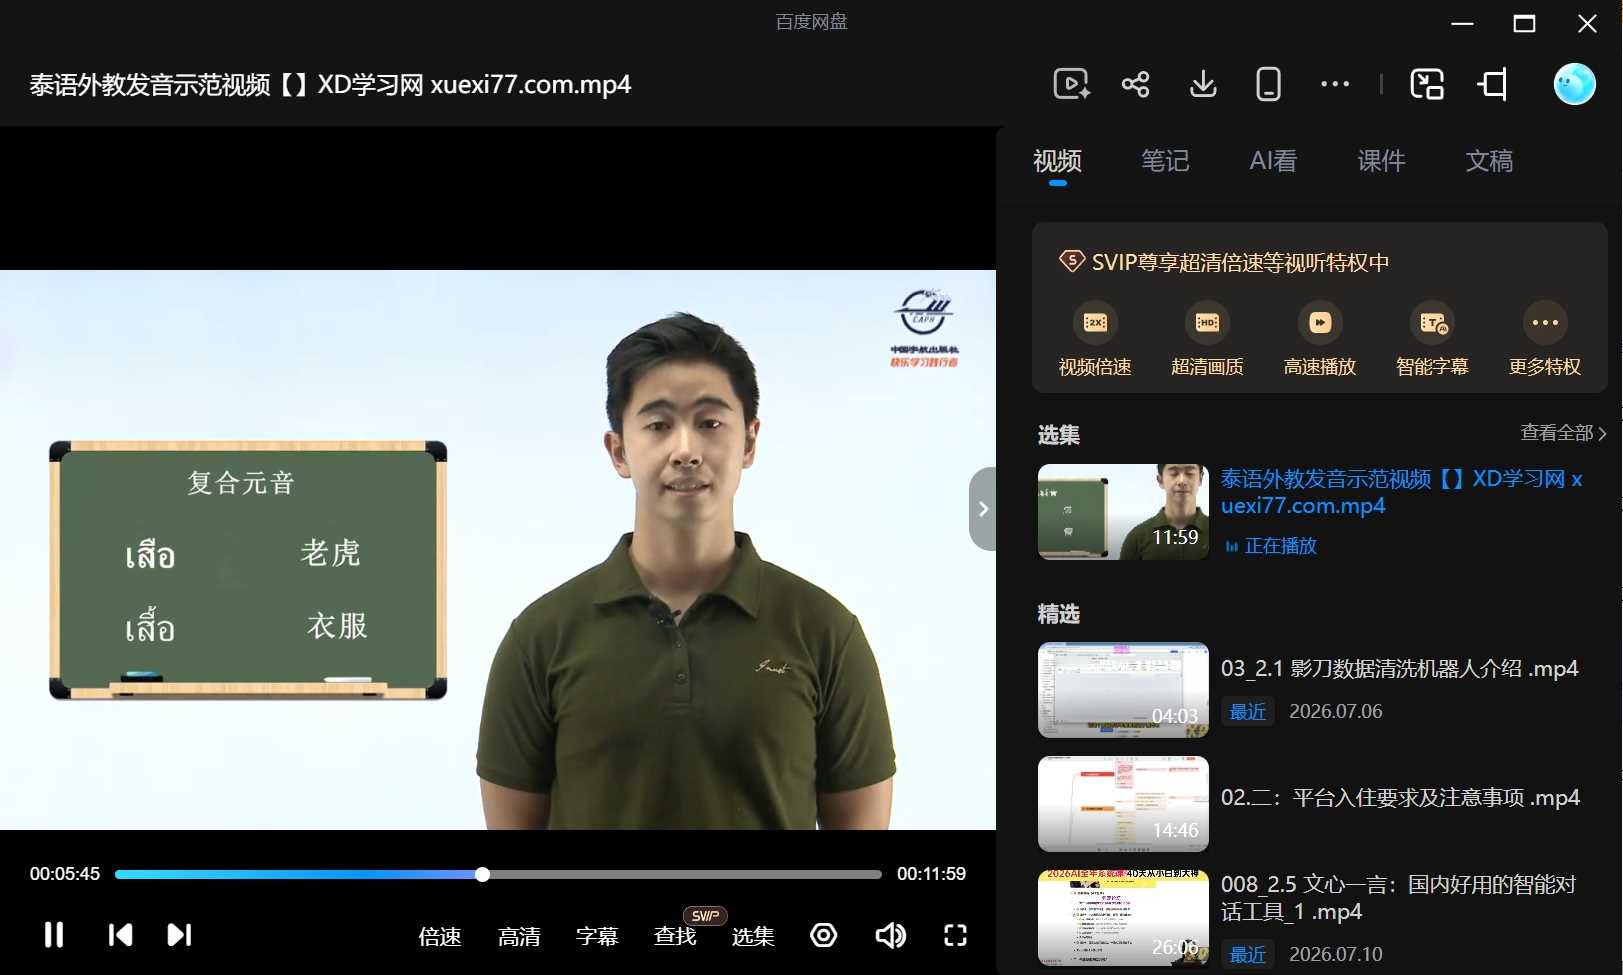
Task: Open the three-dots more options menu
Action: pos(1335,84)
